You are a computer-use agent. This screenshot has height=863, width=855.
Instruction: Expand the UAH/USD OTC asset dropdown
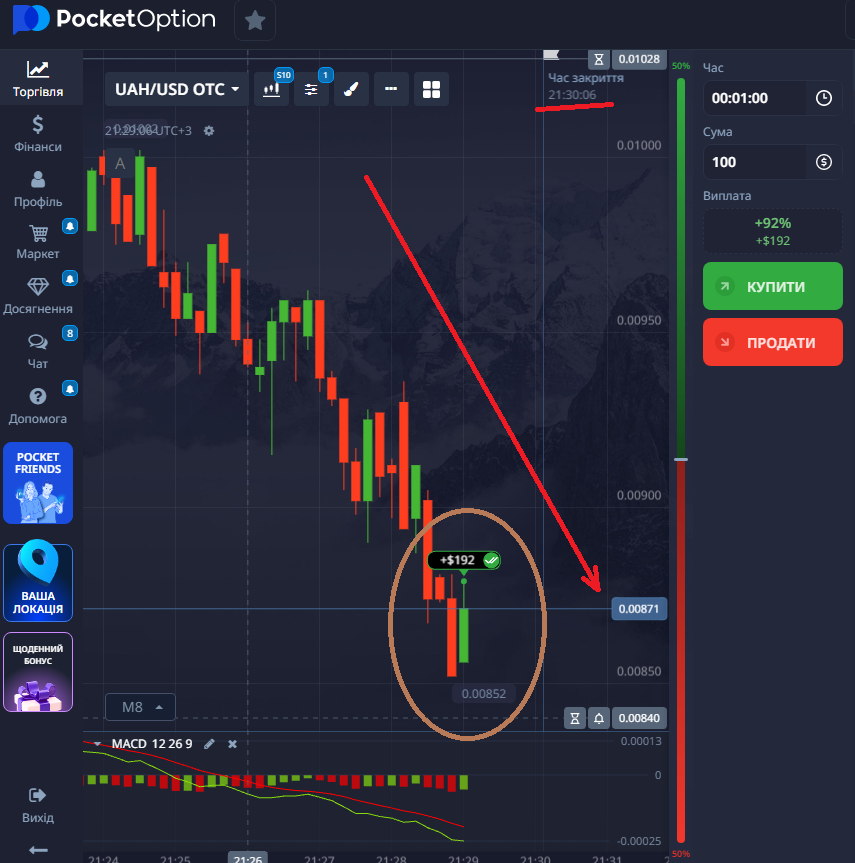point(176,89)
